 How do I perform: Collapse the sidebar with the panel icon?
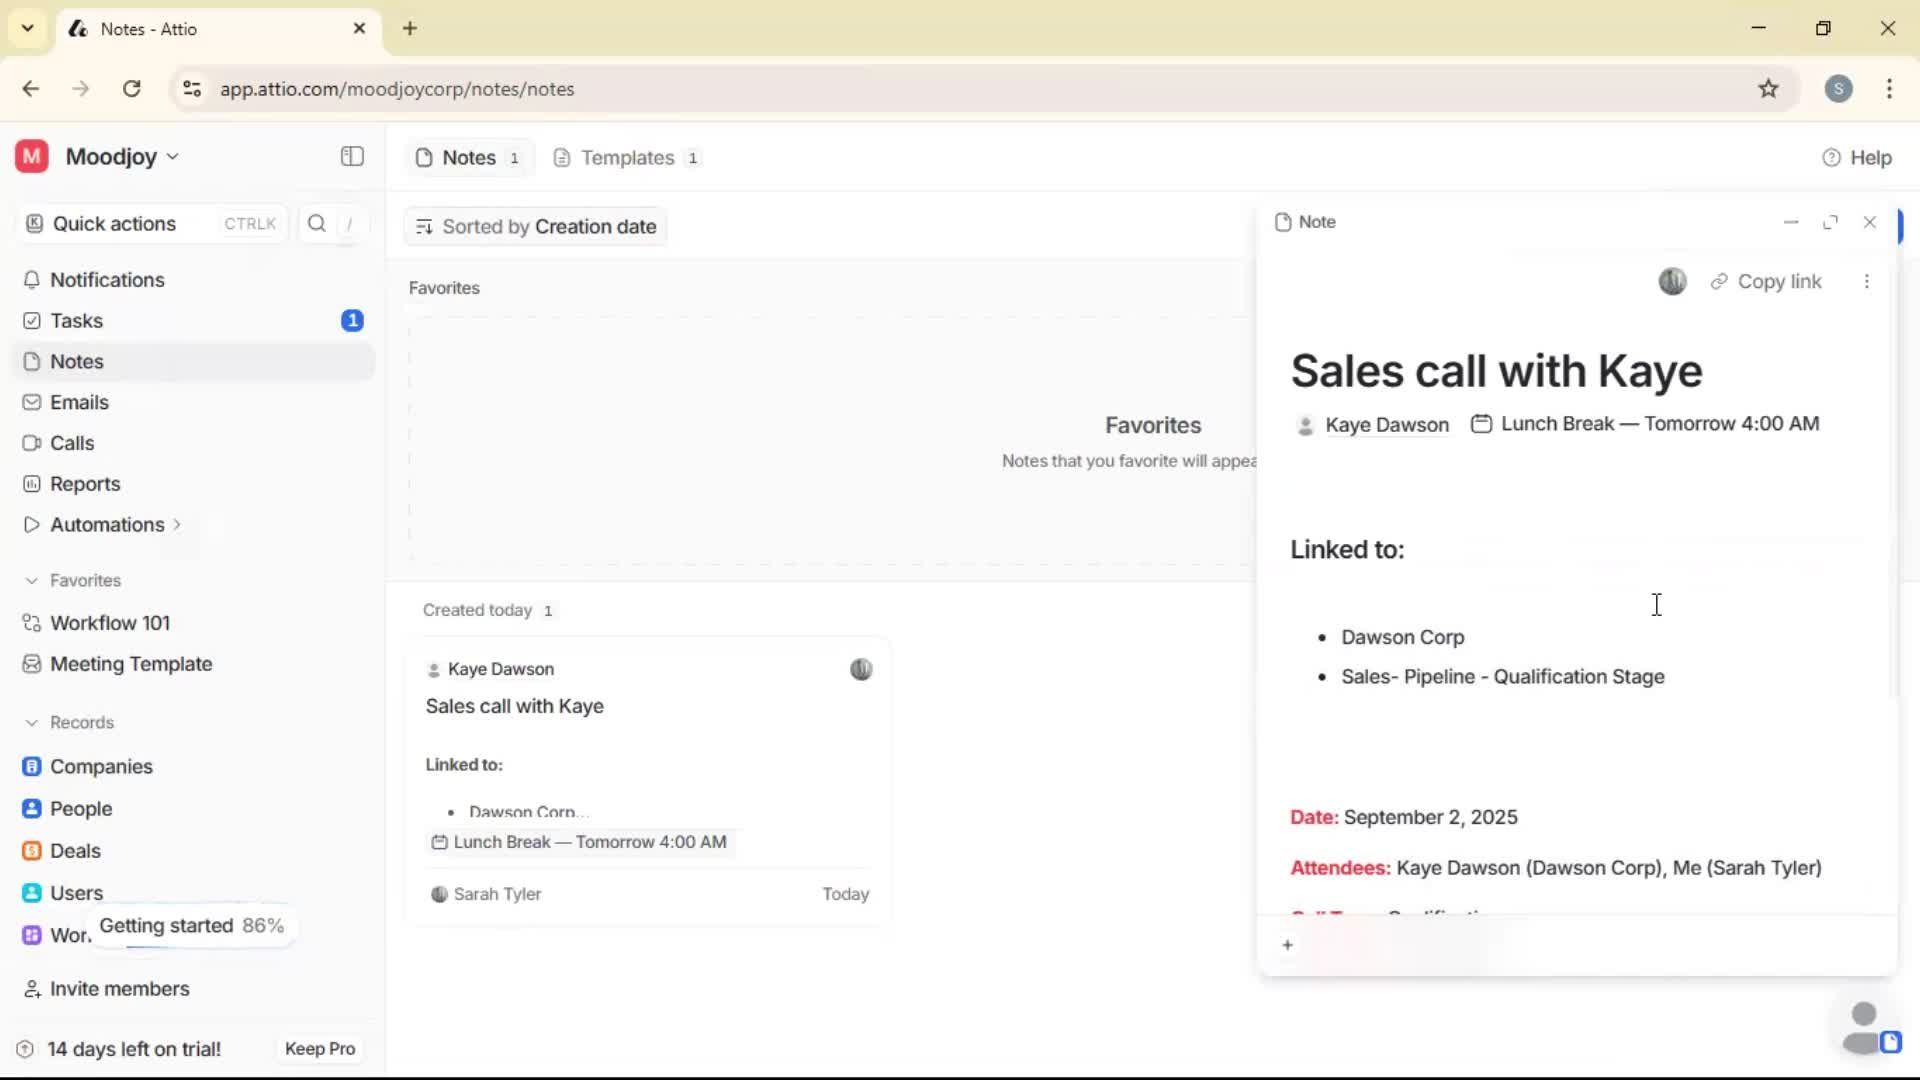351,157
